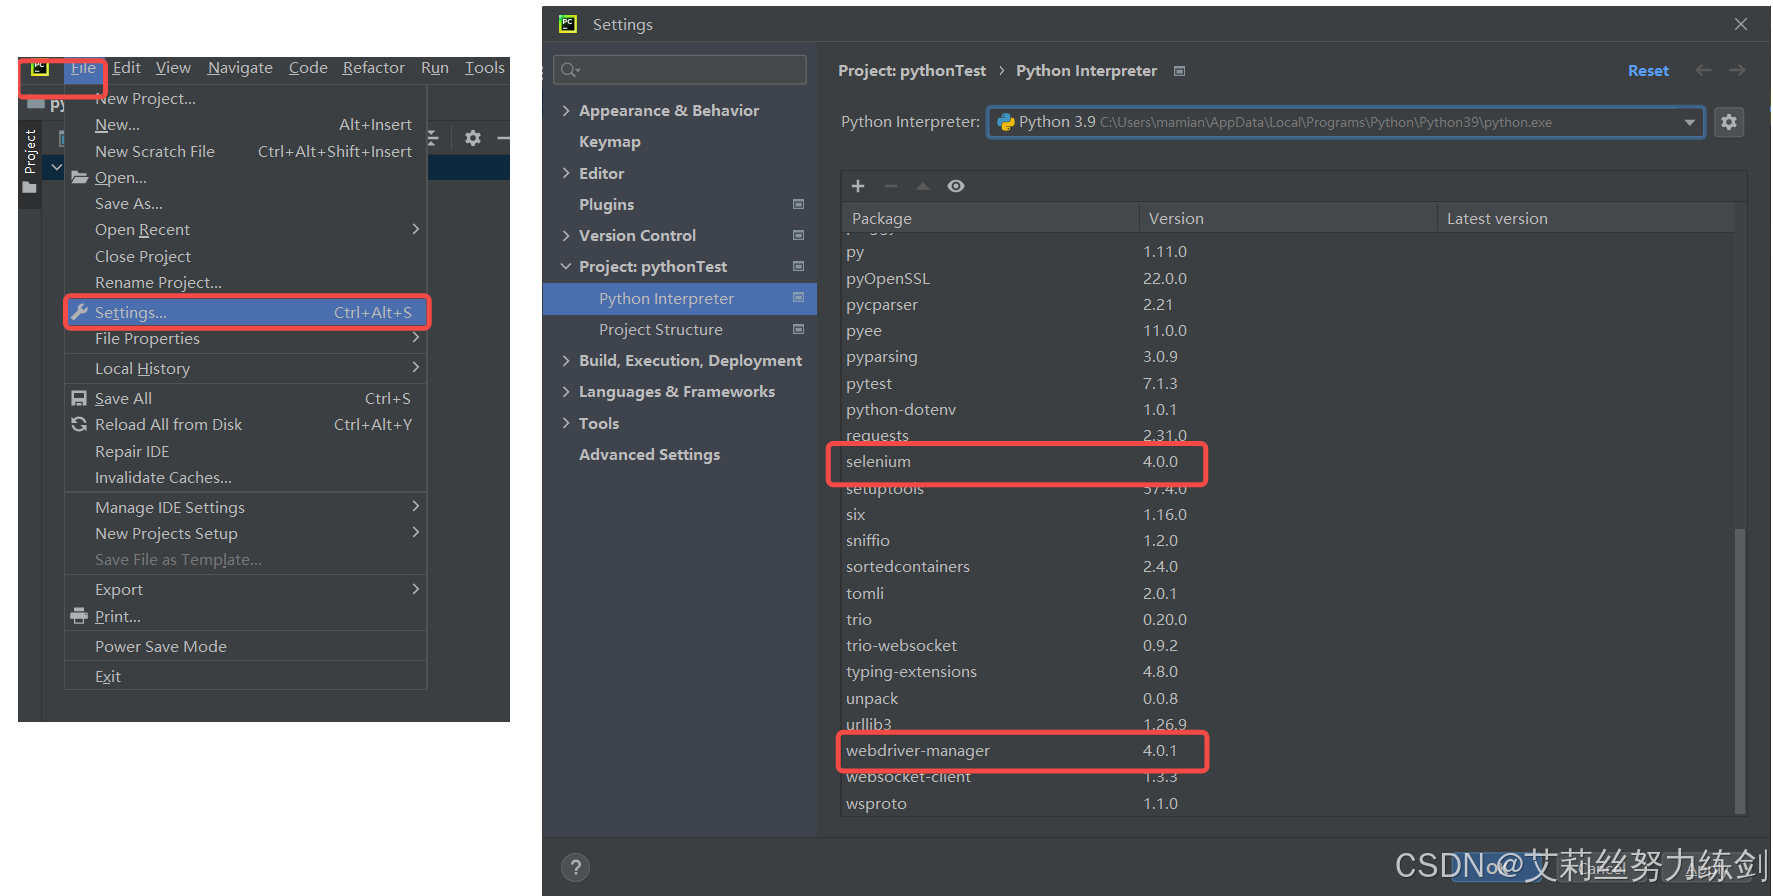Select Keymap in the Settings tree

(610, 142)
